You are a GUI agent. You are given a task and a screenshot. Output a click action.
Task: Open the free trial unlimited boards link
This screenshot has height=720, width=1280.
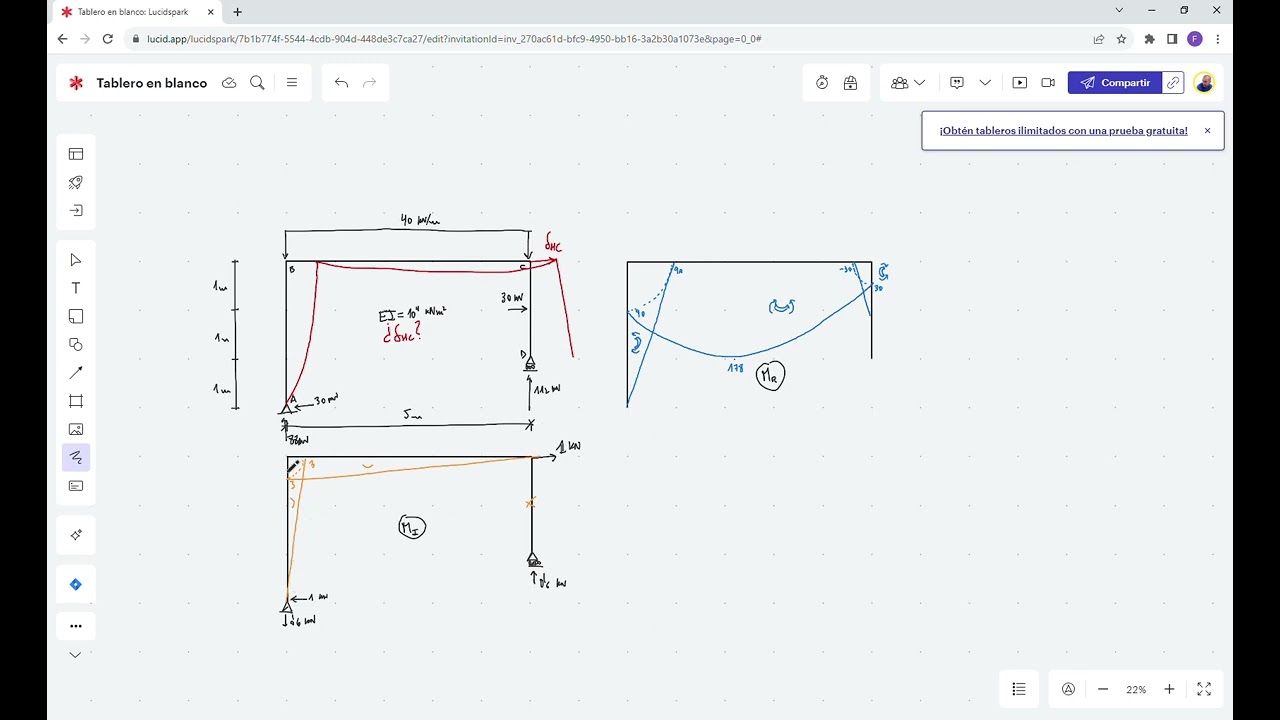point(1063,131)
